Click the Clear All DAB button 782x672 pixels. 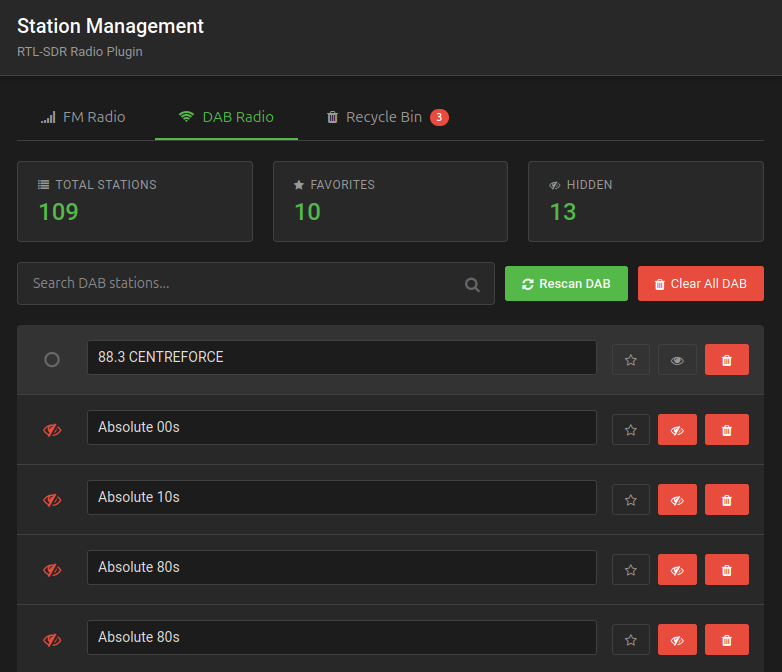click(x=700, y=284)
